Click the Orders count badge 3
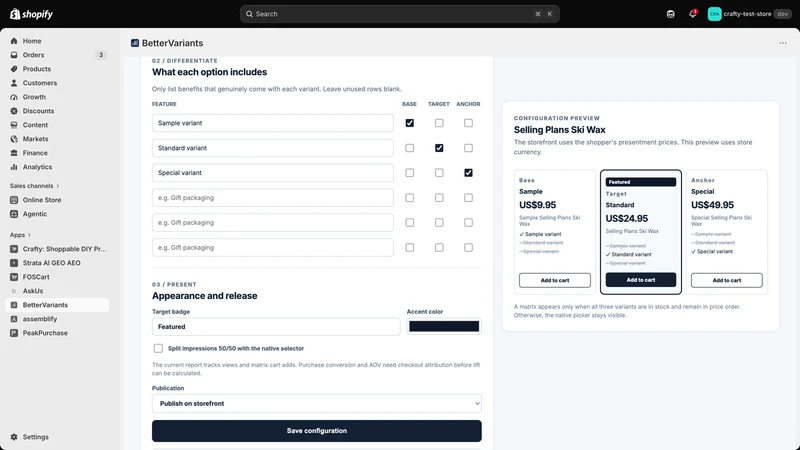This screenshot has width=800, height=450. (x=101, y=55)
